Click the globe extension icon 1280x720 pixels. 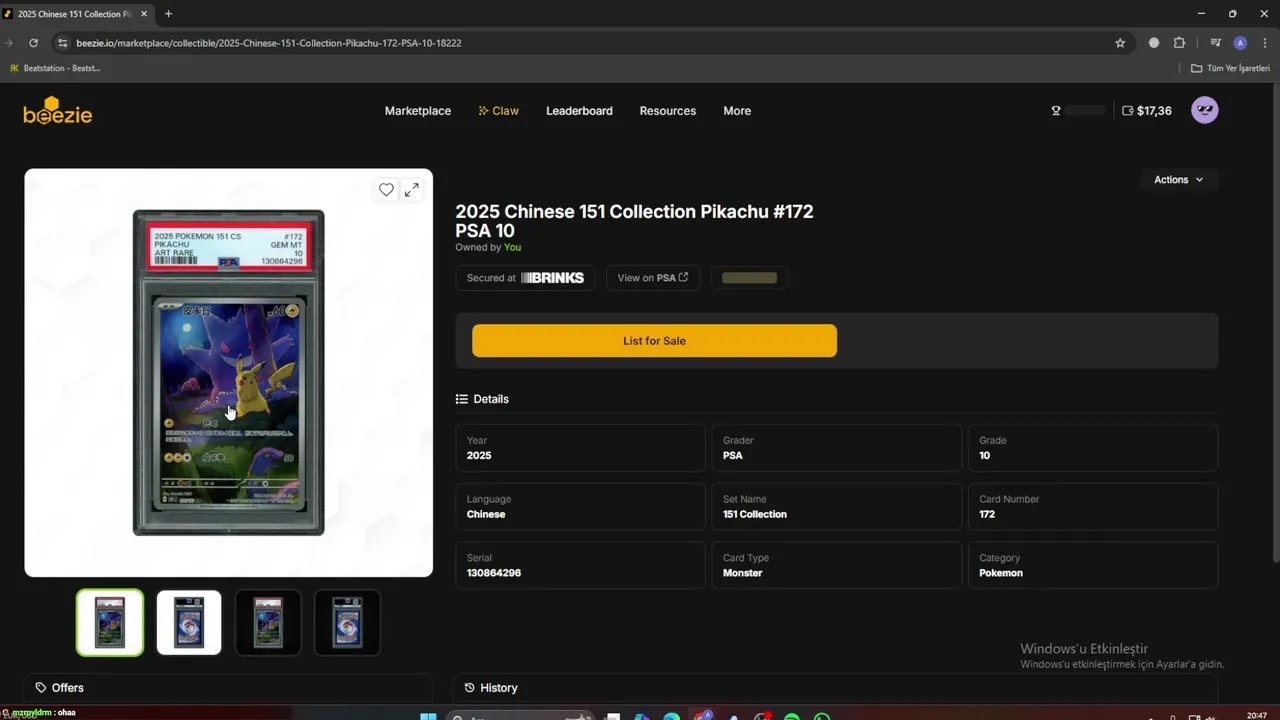tap(1154, 43)
